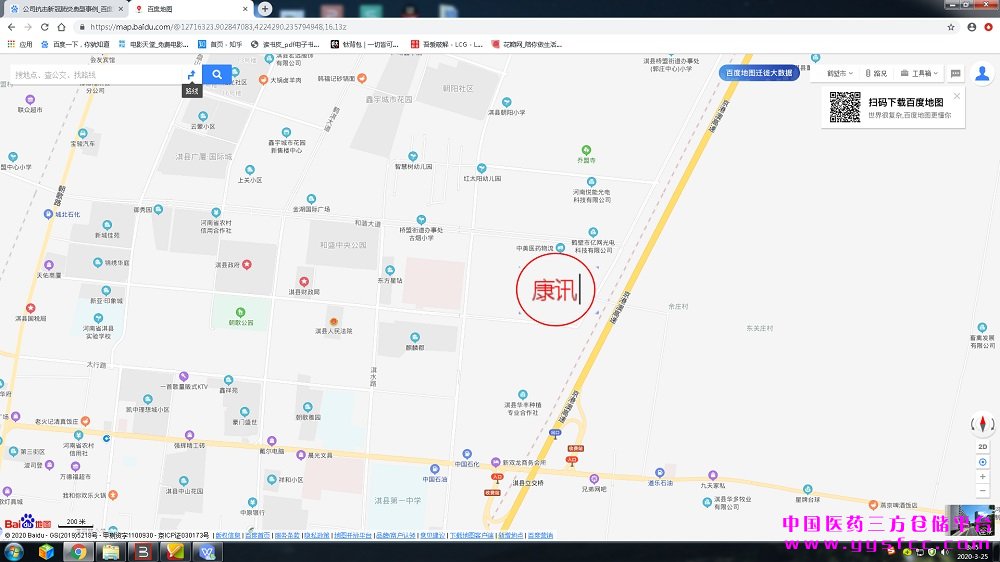Open the 应用 apps bookmark
This screenshot has height=562, width=1000.
[20, 44]
